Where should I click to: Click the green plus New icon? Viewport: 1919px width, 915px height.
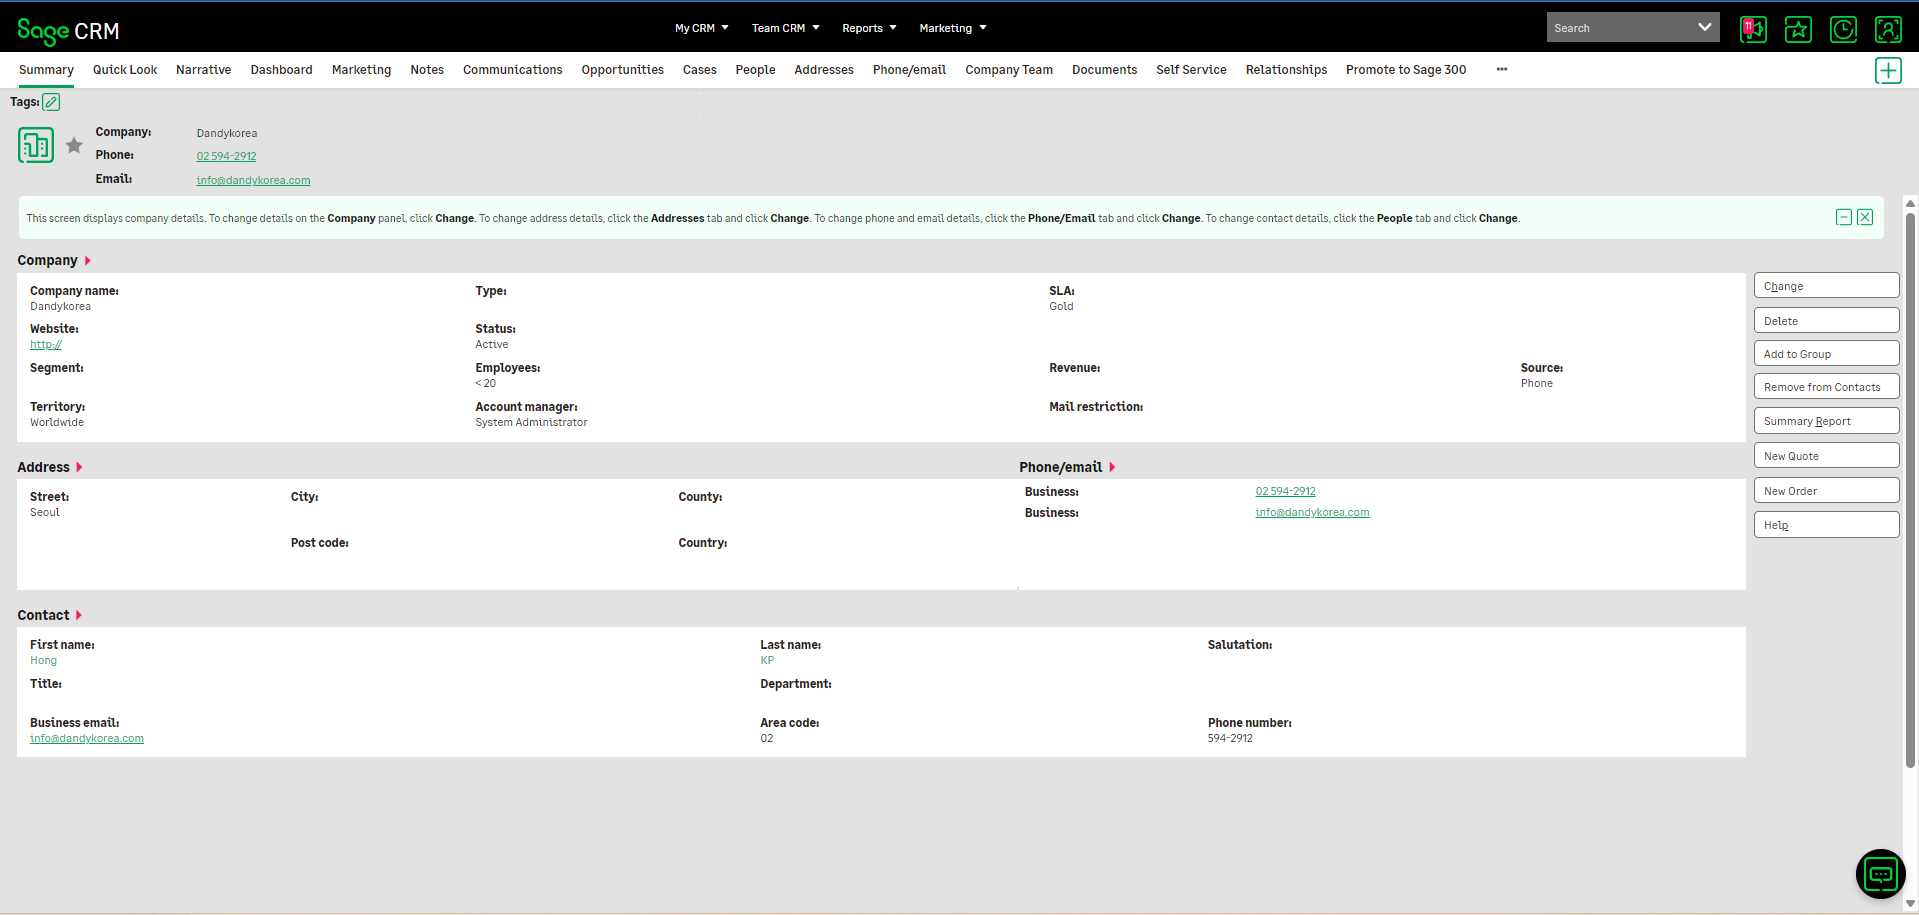coord(1888,70)
